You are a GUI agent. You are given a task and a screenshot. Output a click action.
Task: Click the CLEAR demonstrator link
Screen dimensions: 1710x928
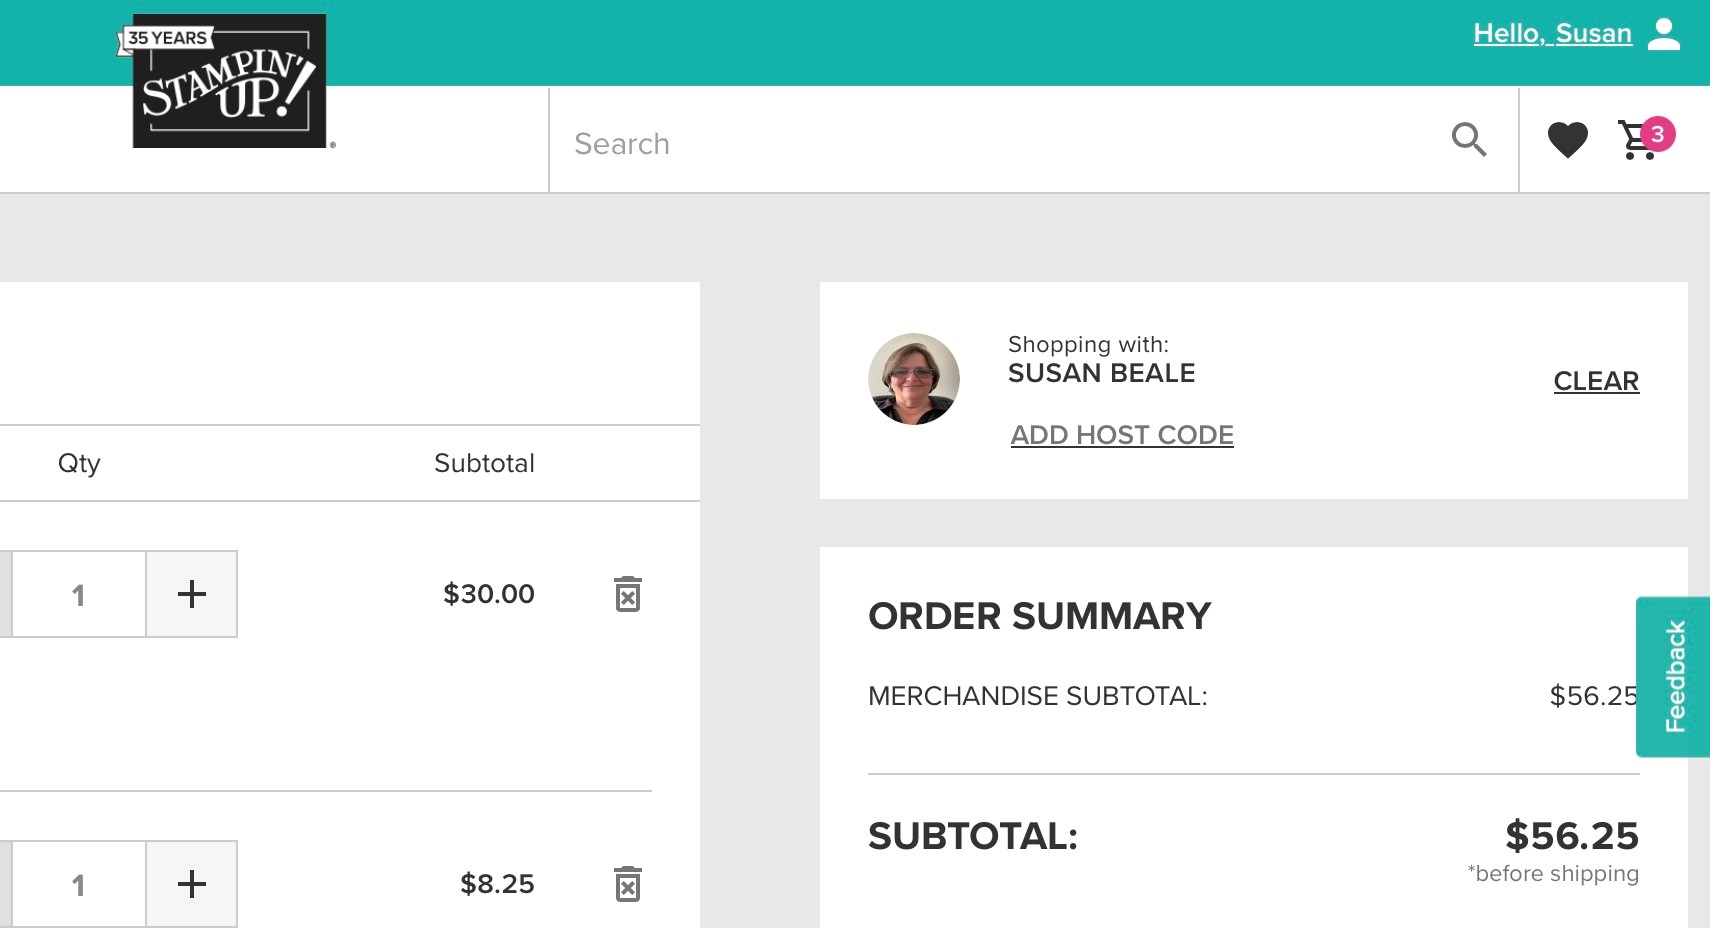point(1596,381)
